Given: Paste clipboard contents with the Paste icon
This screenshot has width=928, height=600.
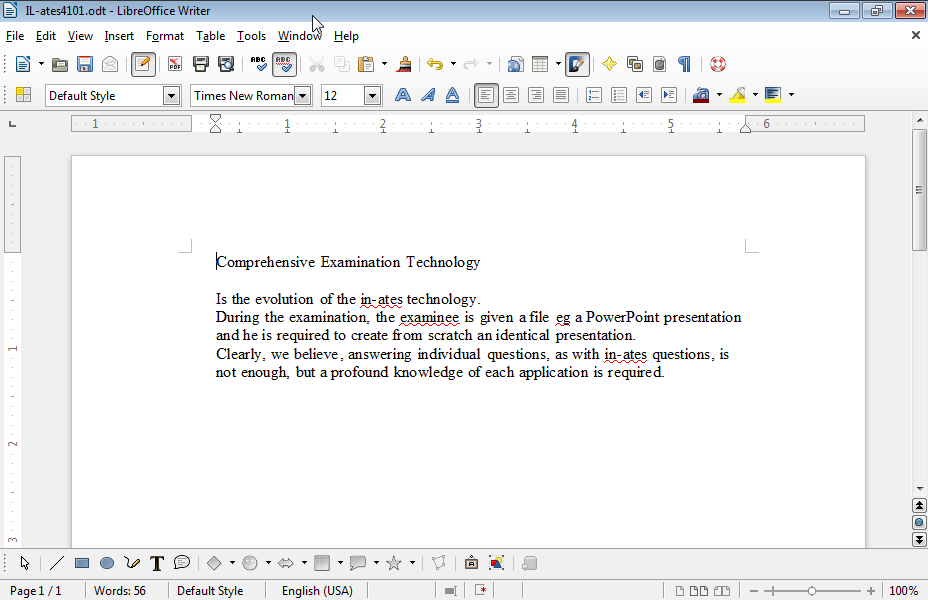Looking at the screenshot, I should coord(366,64).
